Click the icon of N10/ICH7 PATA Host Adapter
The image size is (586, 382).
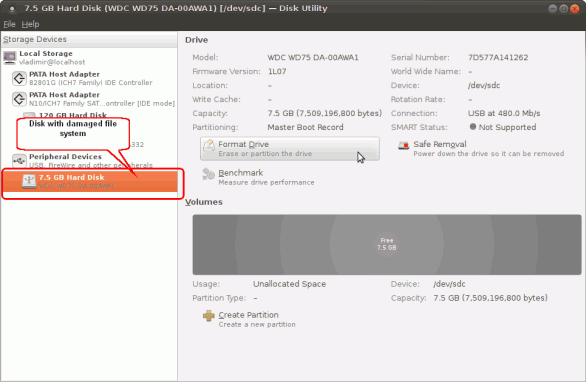pos(19,99)
